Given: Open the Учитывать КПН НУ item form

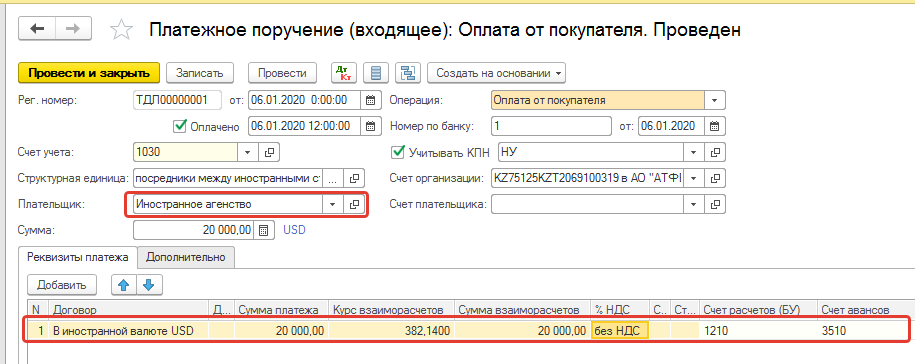Looking at the screenshot, I should [x=715, y=152].
